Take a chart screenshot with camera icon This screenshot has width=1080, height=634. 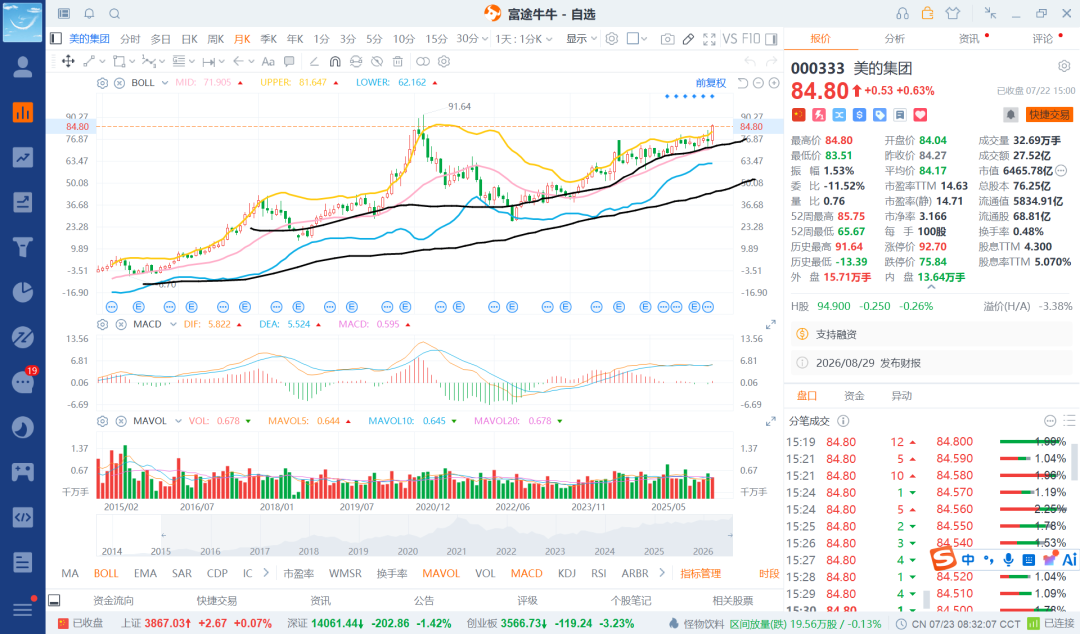click(x=667, y=39)
